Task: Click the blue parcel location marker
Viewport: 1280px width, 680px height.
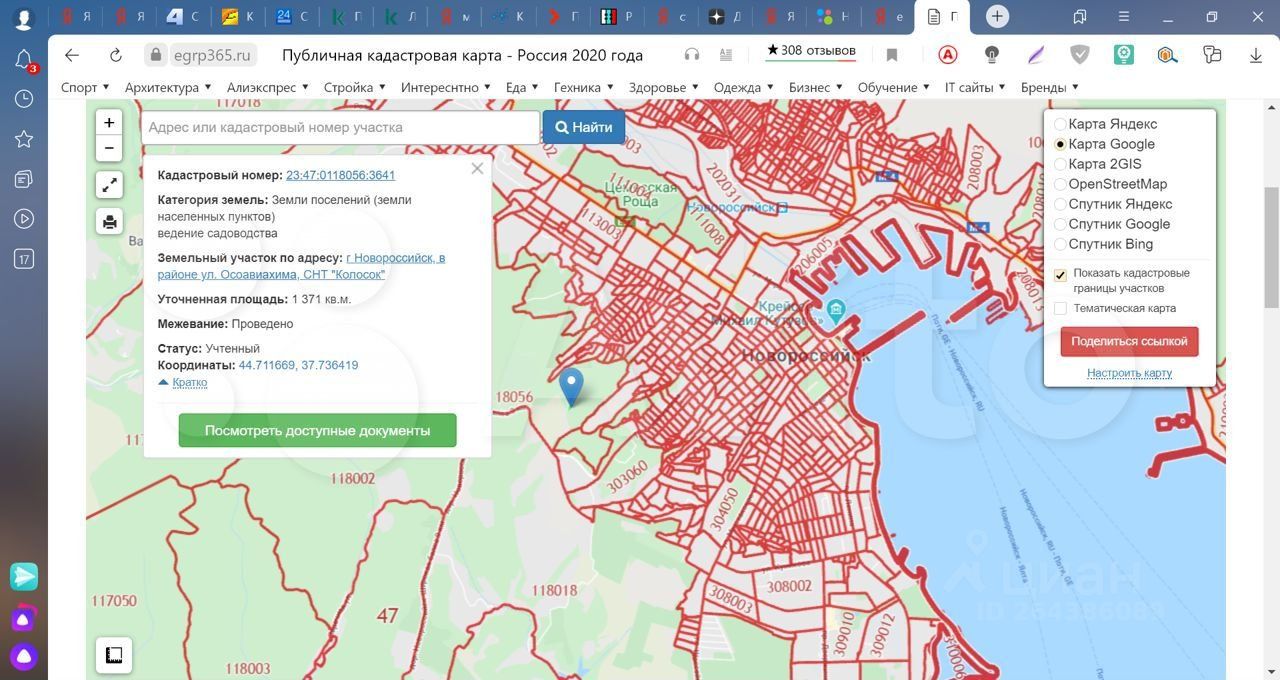Action: tap(571, 386)
